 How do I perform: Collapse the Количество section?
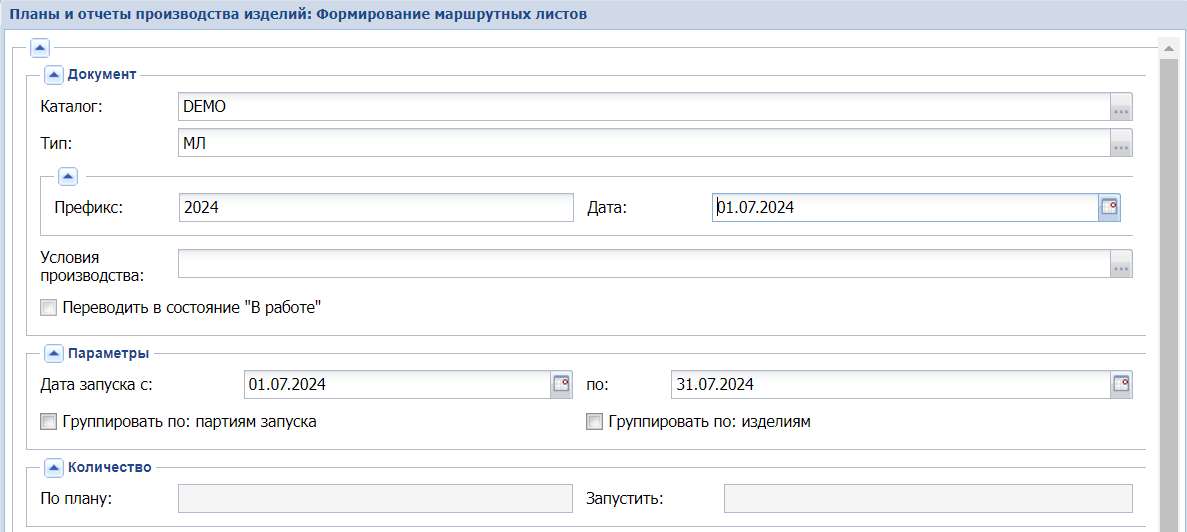point(54,467)
